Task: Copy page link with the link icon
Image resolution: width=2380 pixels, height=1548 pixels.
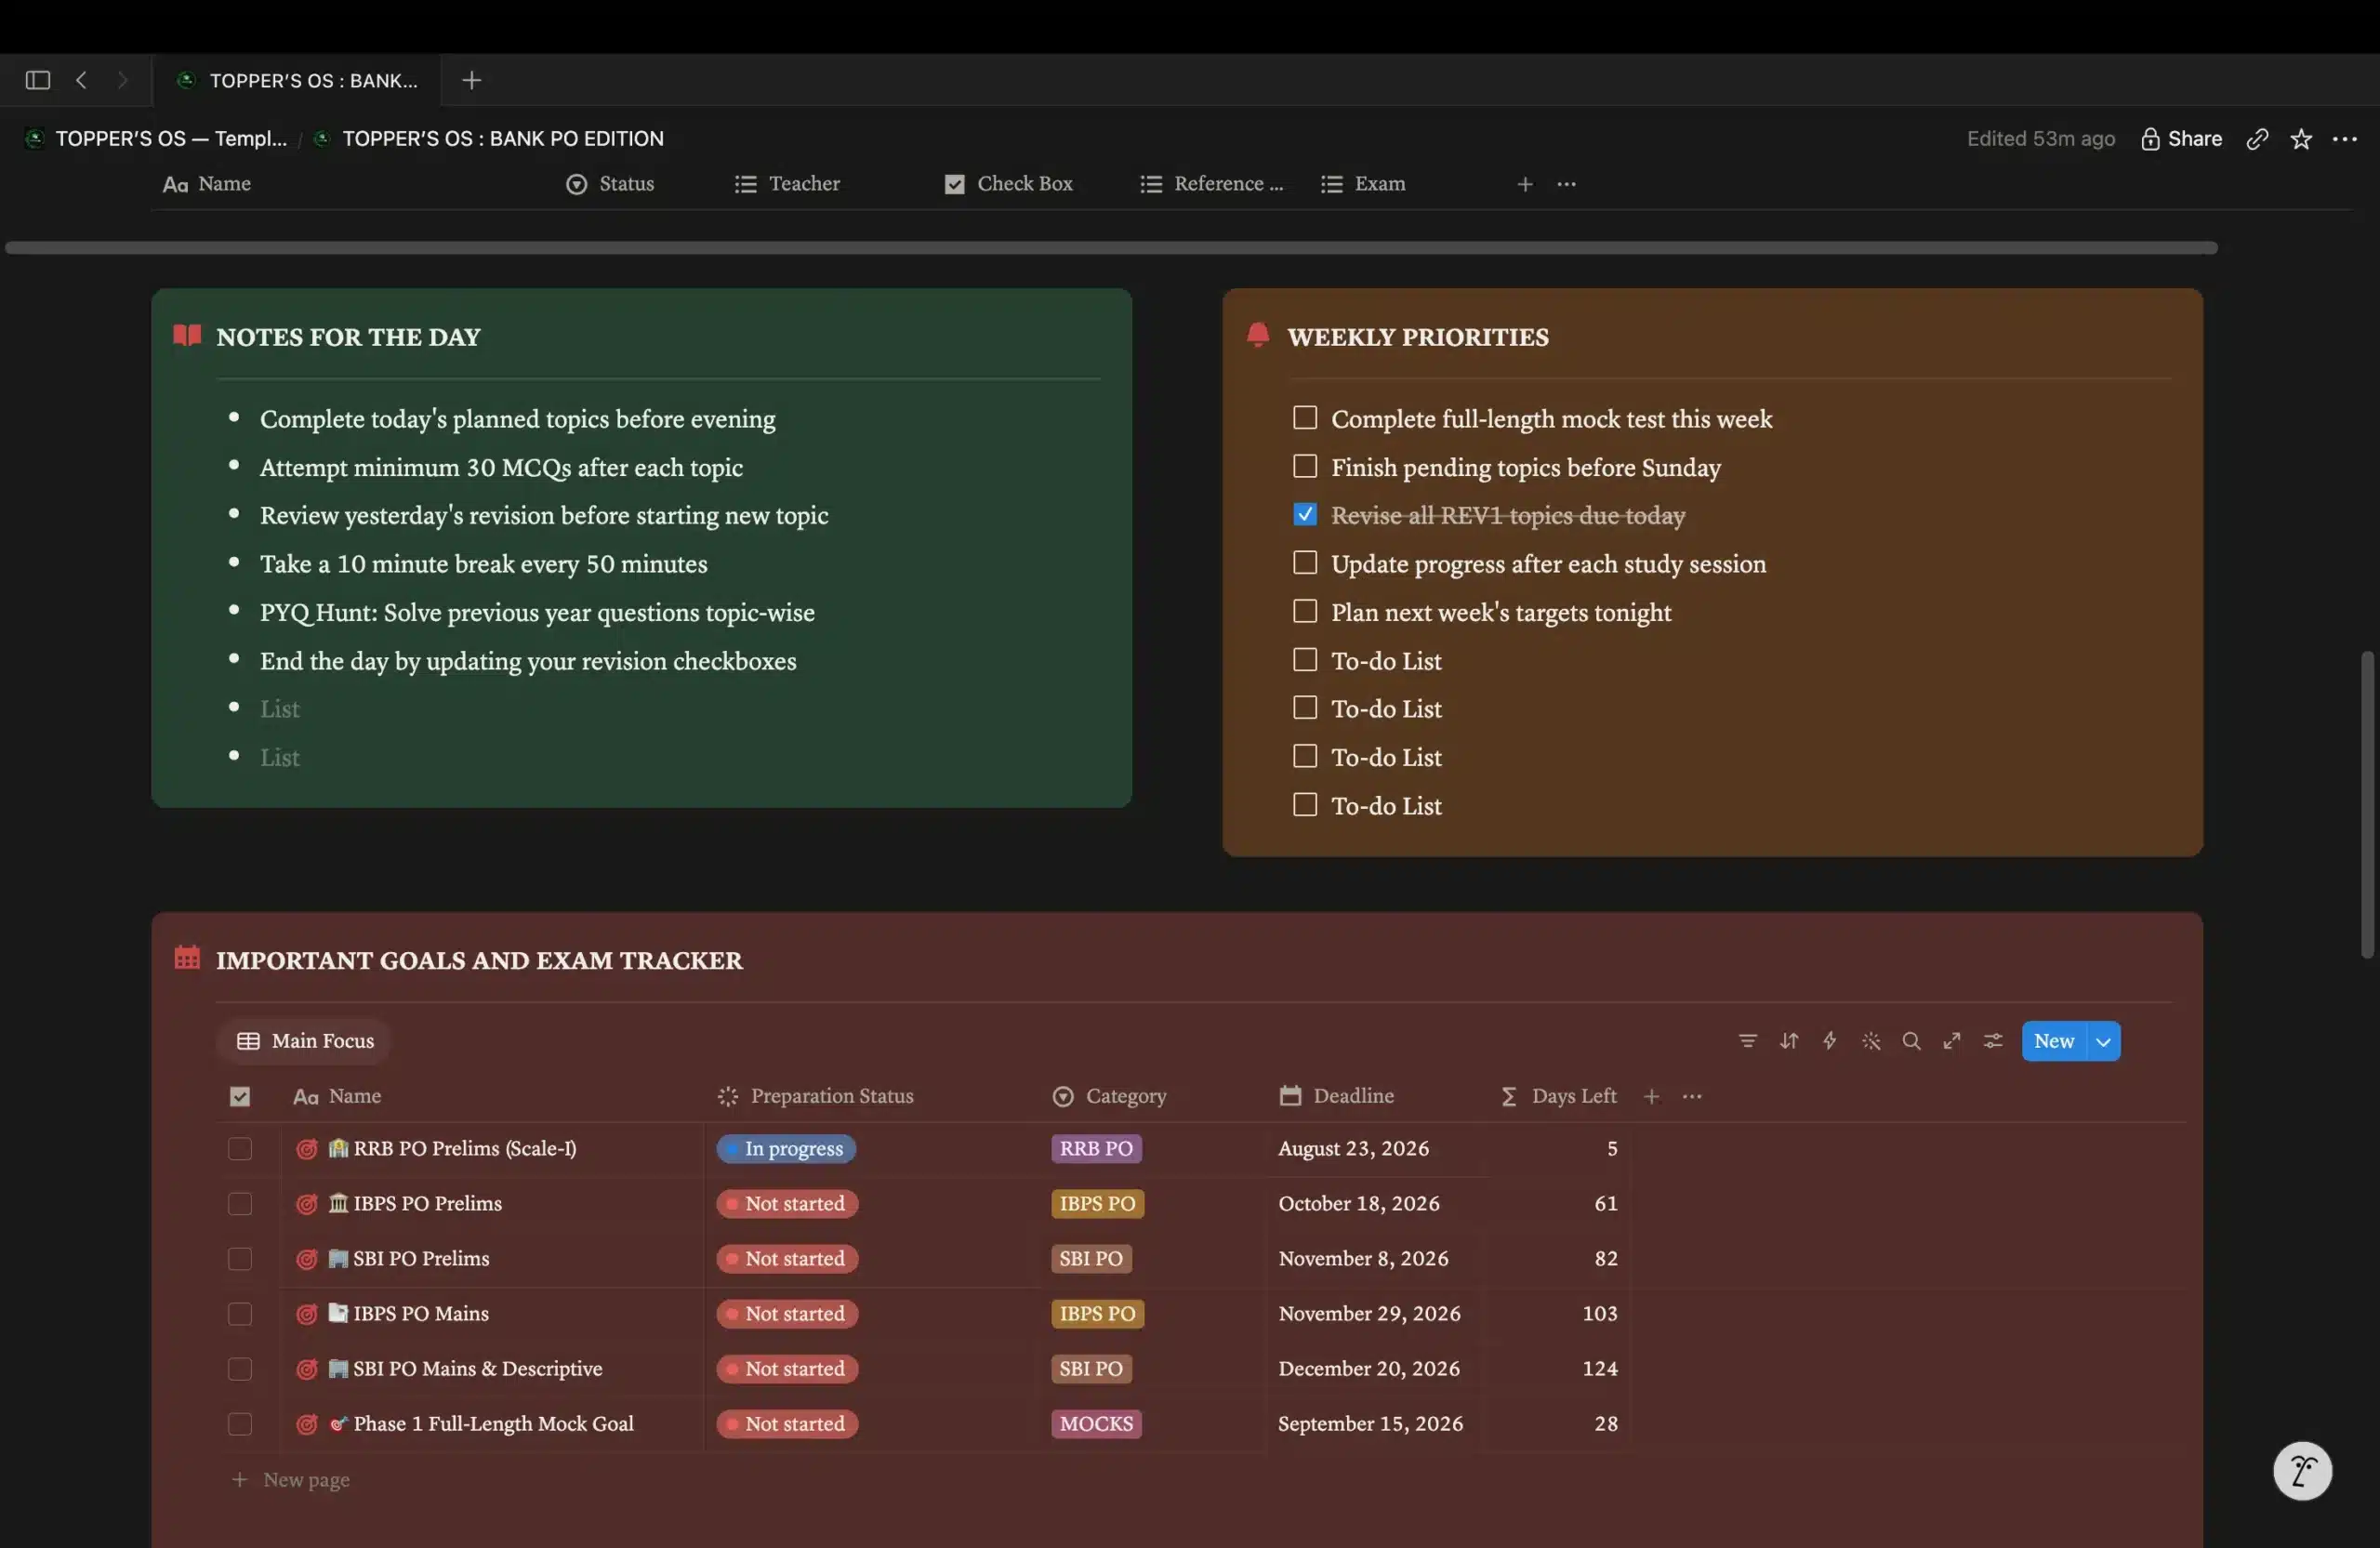Action: (x=2257, y=139)
